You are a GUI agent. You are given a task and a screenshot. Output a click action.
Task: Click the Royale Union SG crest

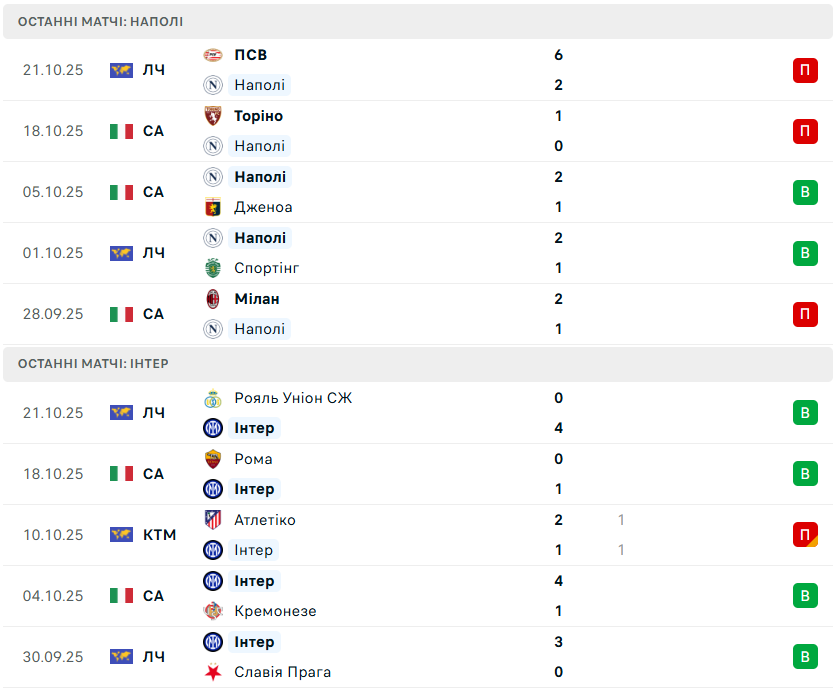[212, 398]
